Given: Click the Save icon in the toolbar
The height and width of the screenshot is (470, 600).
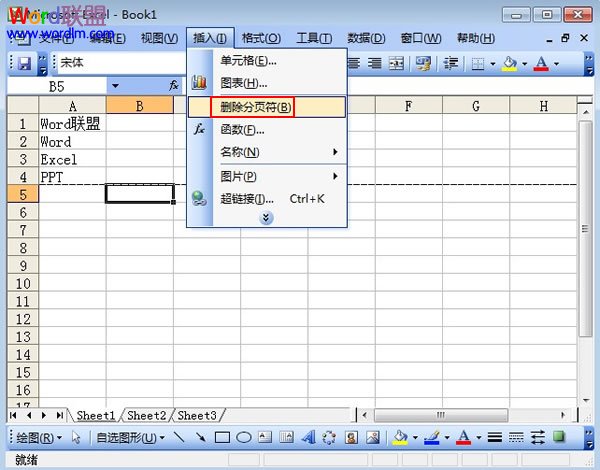Looking at the screenshot, I should (x=24, y=63).
